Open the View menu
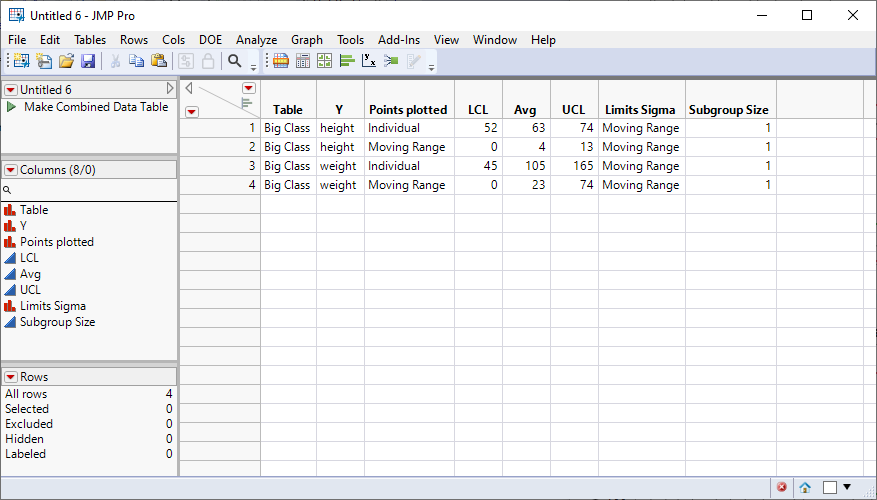877x500 pixels. point(446,40)
